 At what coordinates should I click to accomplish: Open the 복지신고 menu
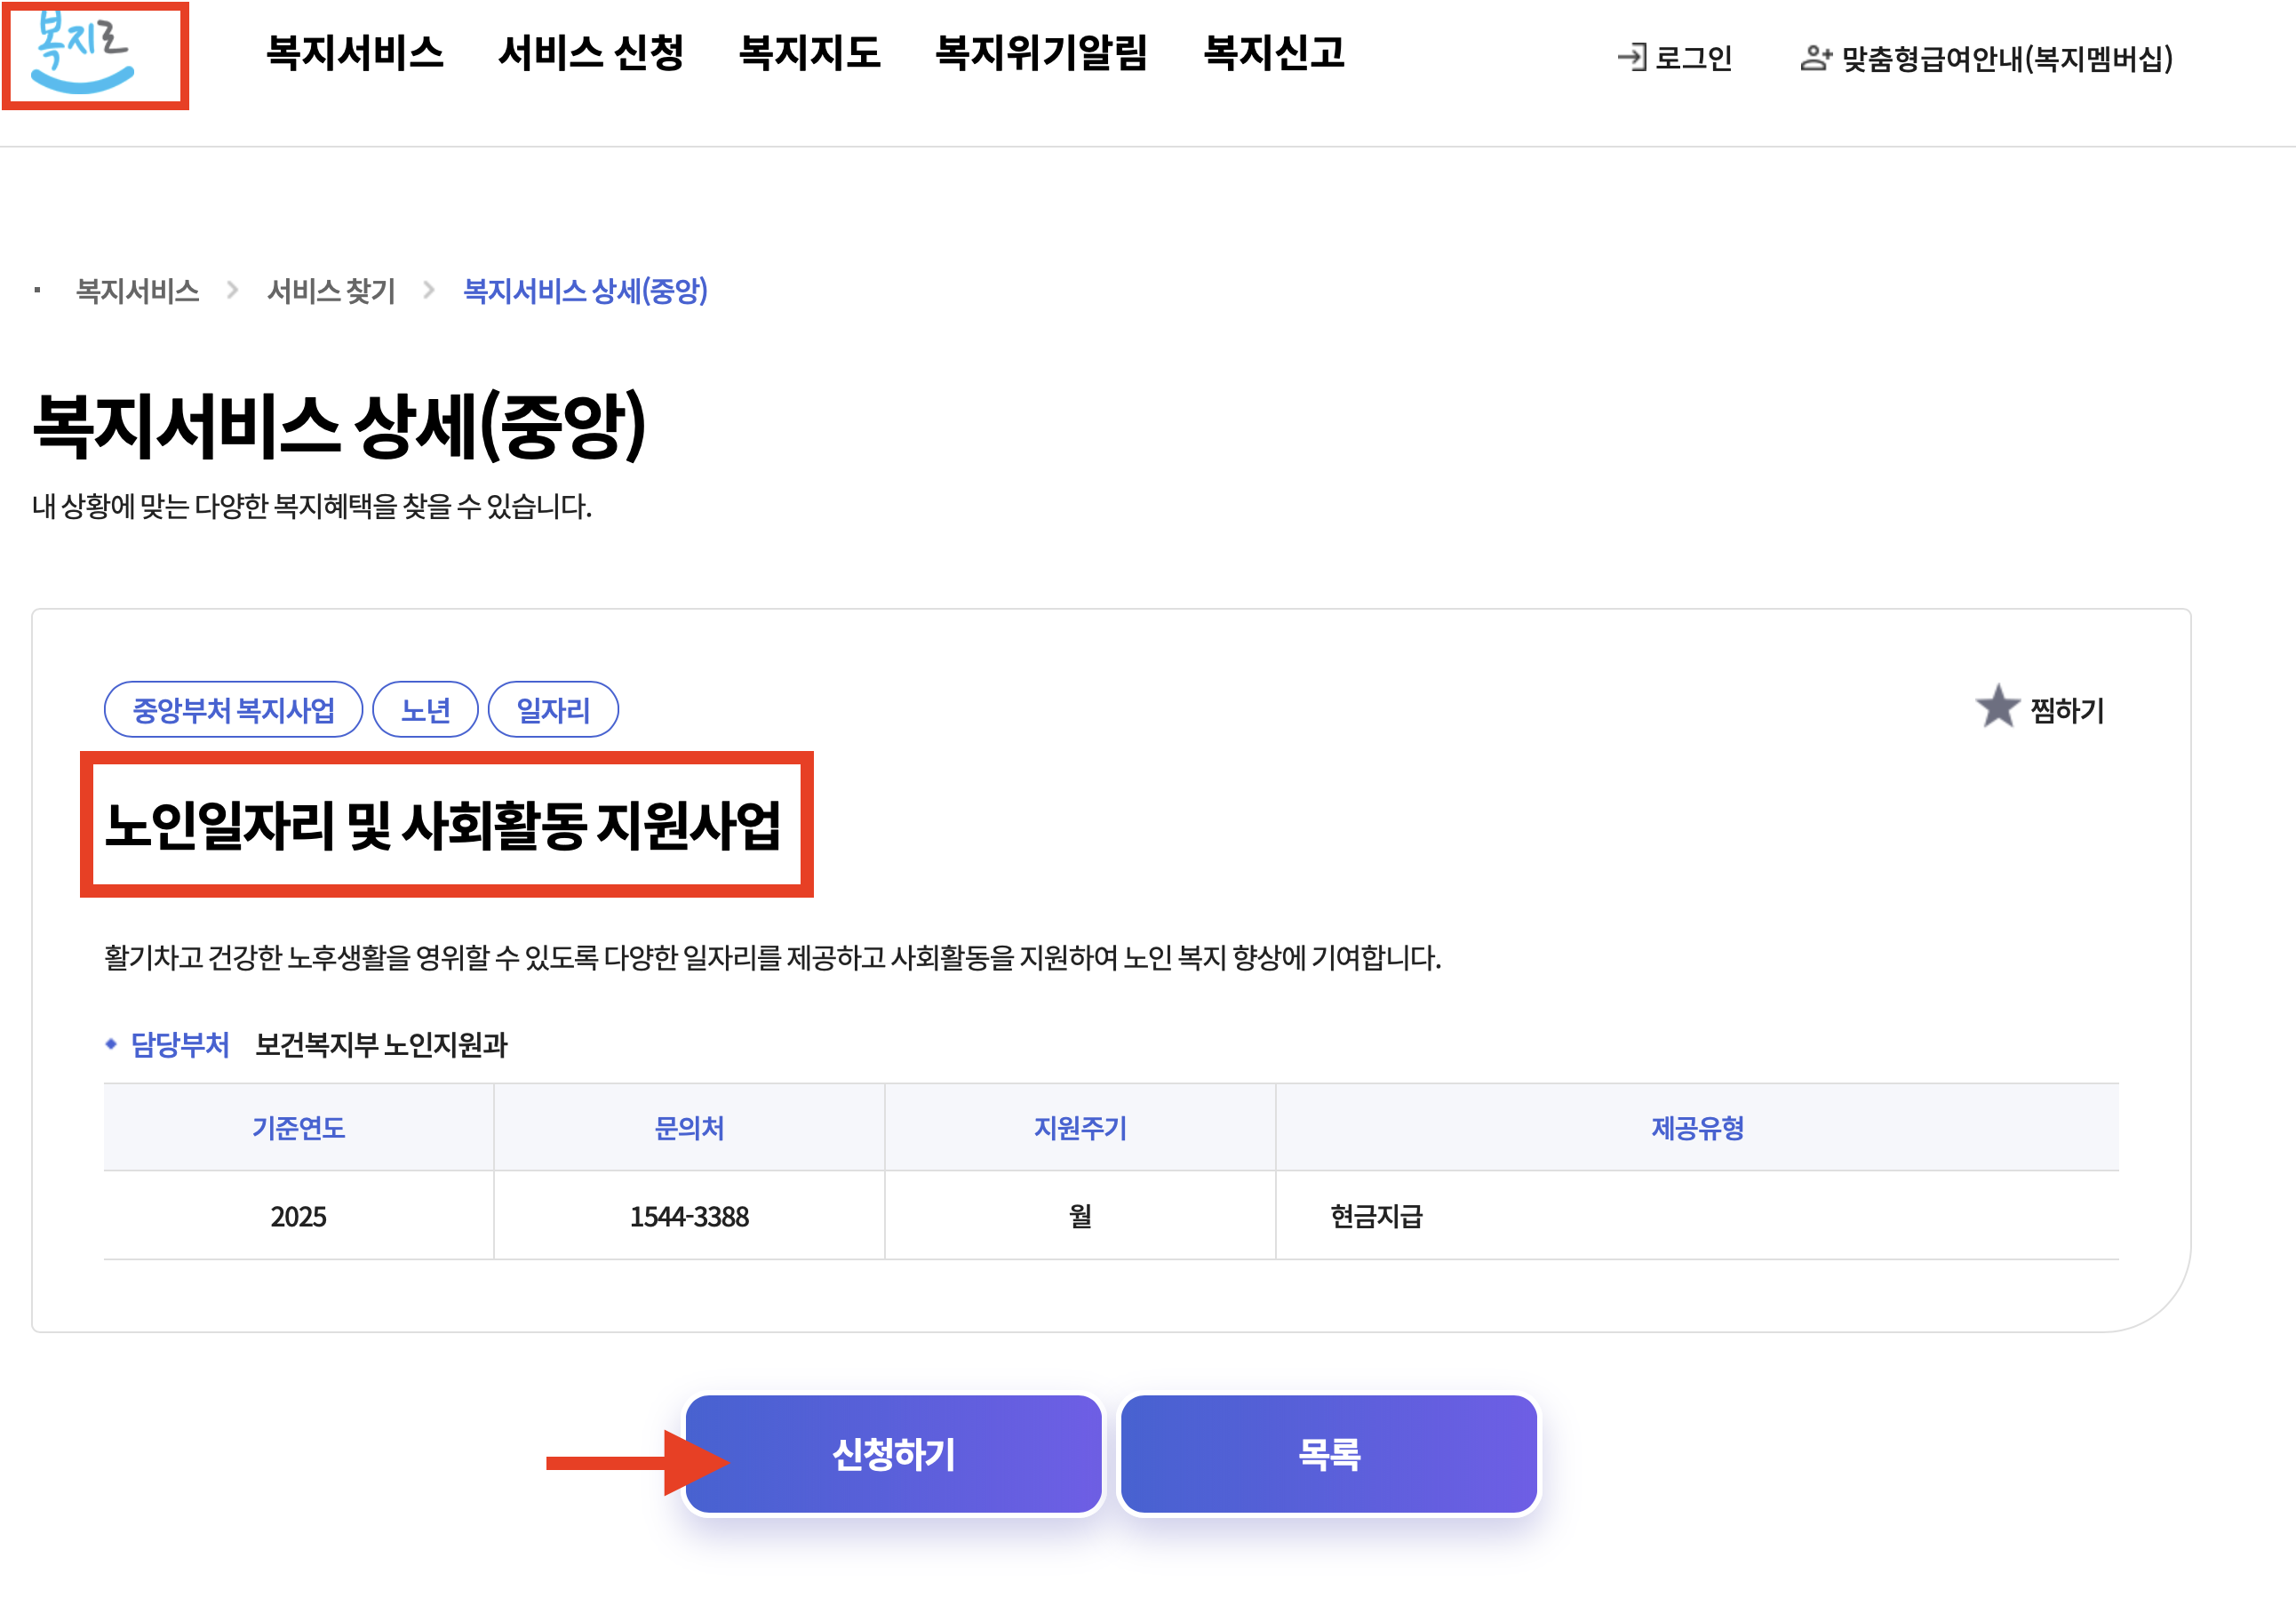point(1274,53)
